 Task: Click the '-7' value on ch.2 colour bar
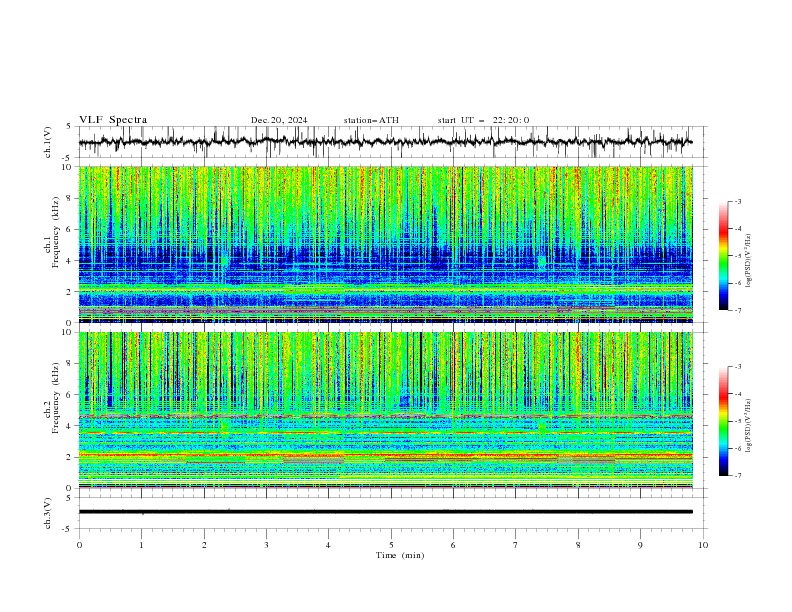click(737, 475)
